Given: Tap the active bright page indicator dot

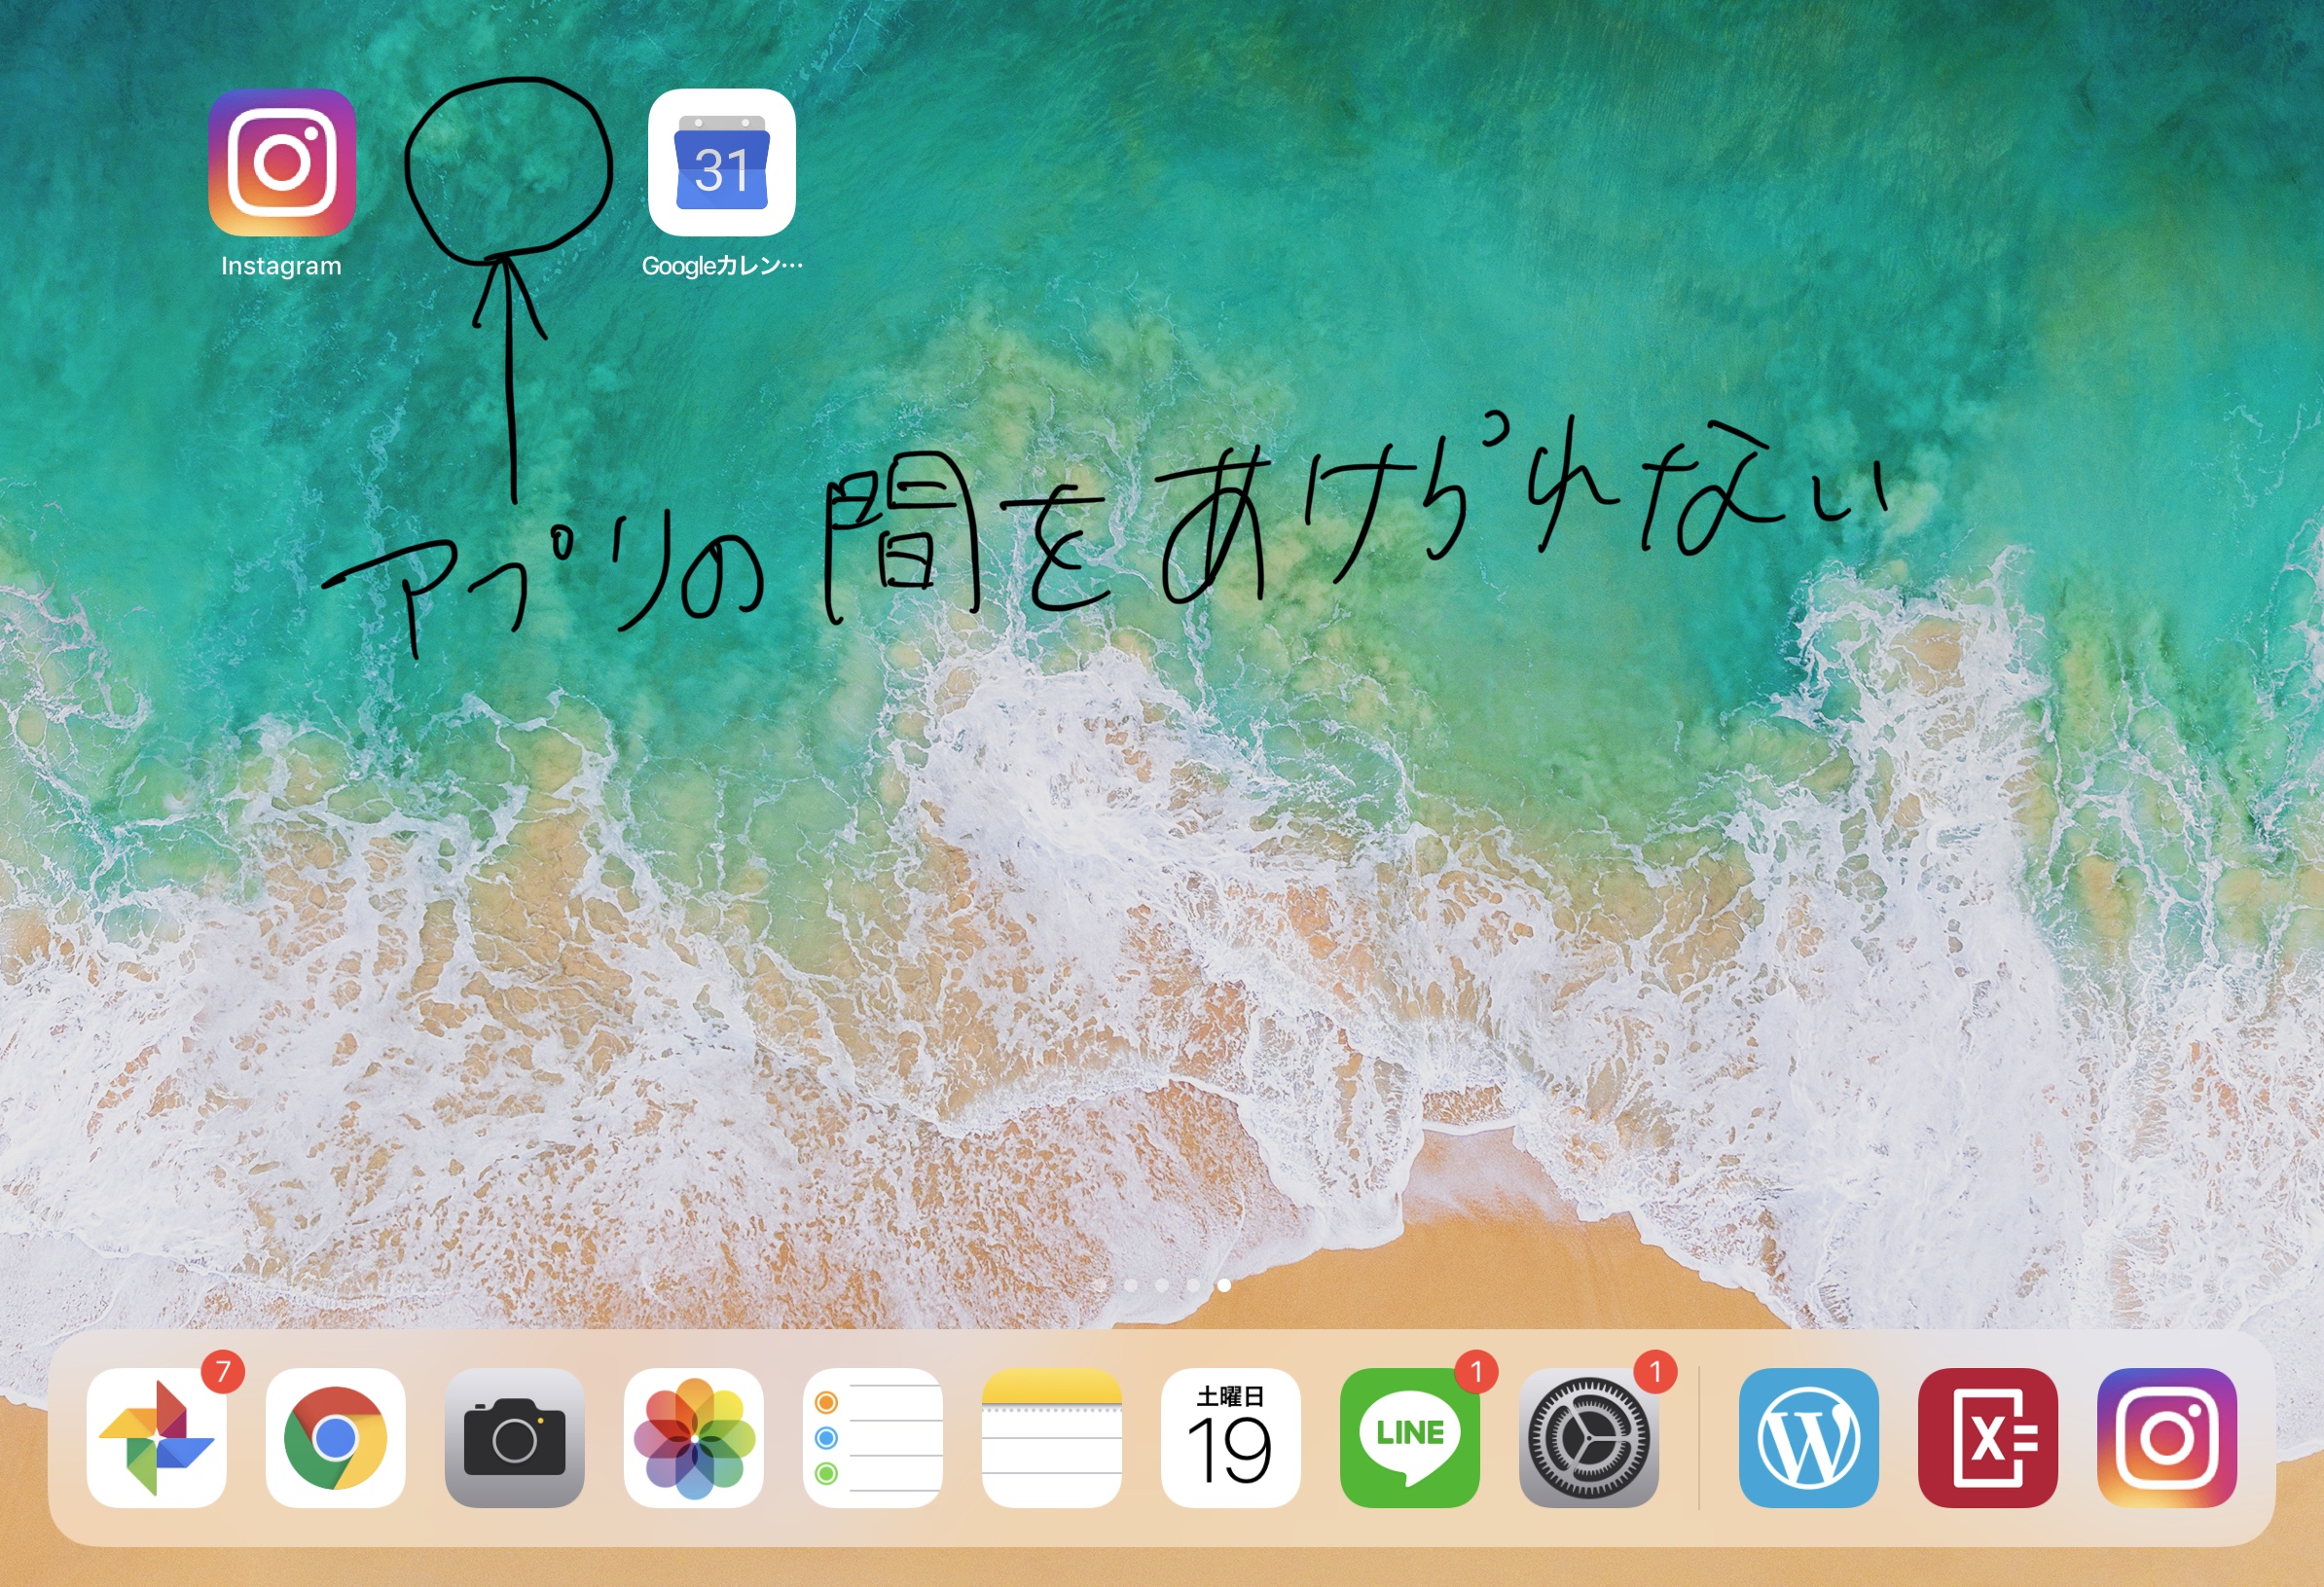Looking at the screenshot, I should point(1224,1285).
